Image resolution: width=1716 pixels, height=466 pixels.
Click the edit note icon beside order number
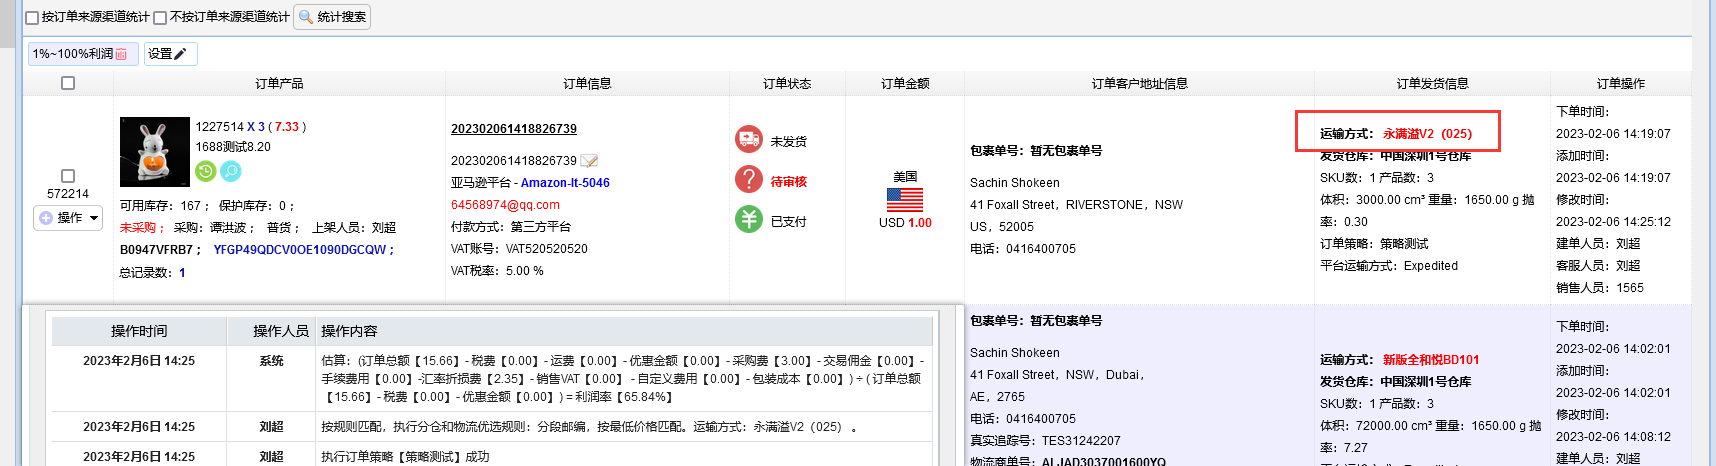590,161
